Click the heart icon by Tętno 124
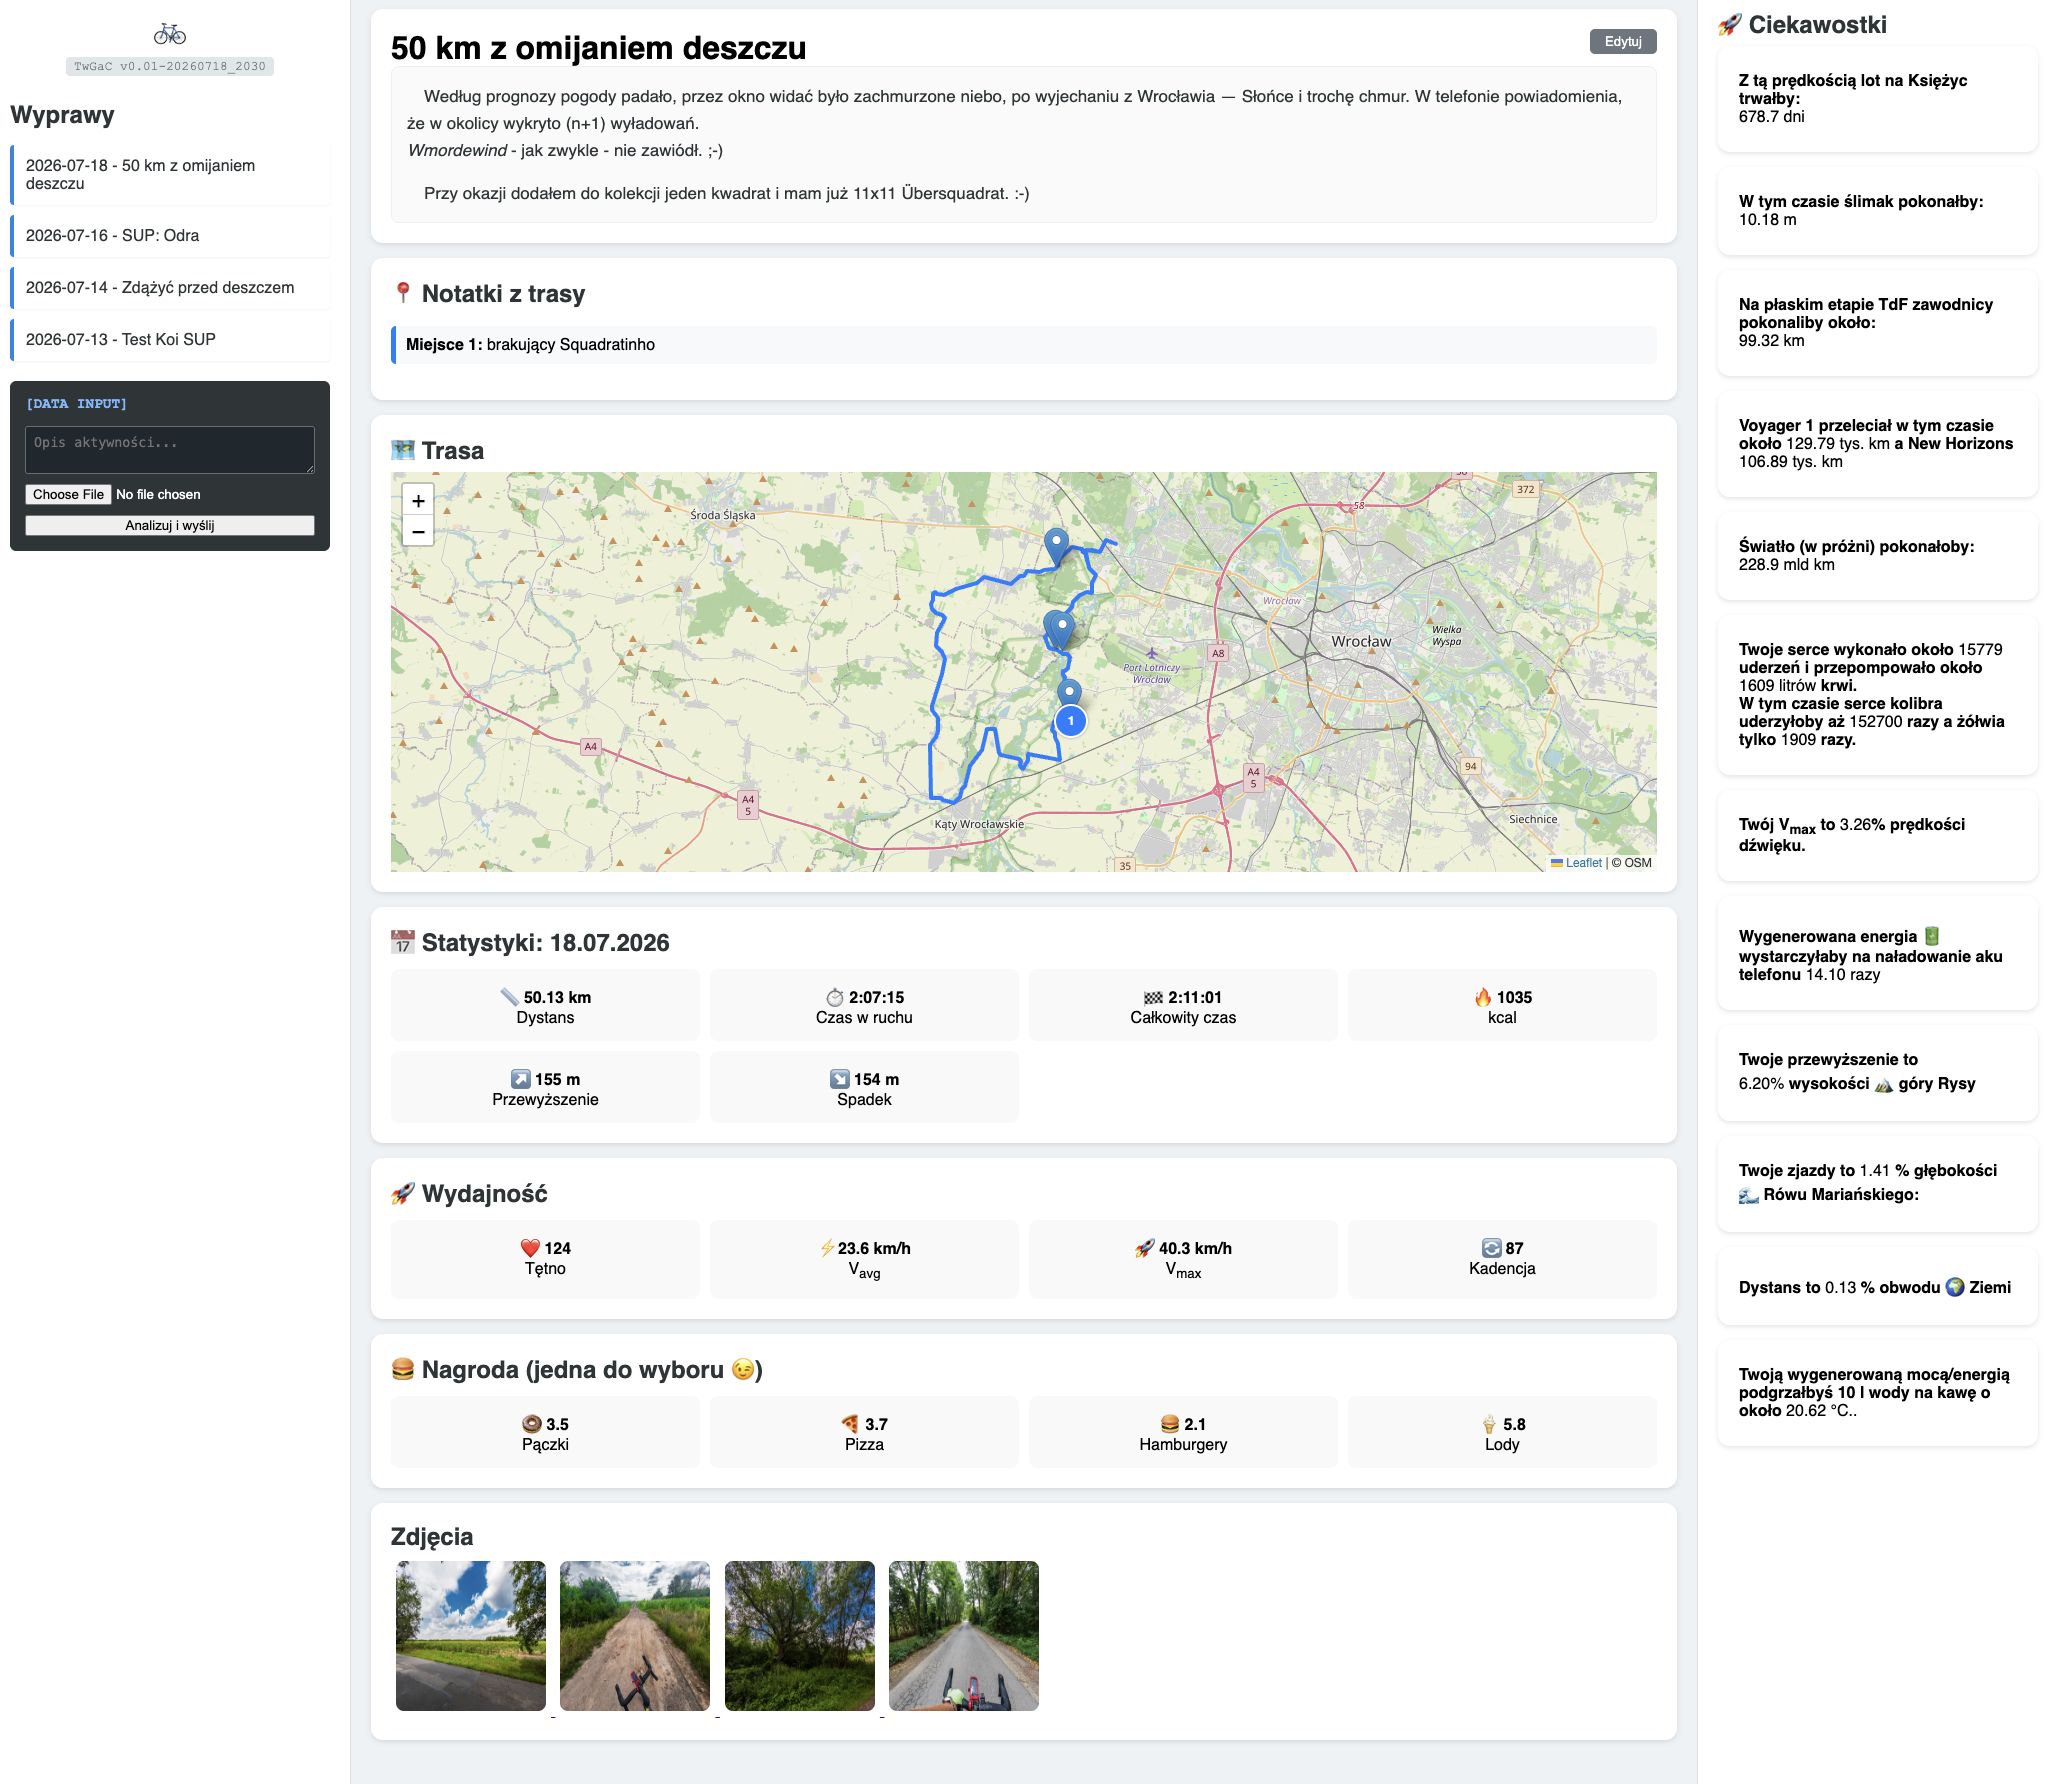Screen dimensions: 2052x1784 click(x=530, y=1248)
